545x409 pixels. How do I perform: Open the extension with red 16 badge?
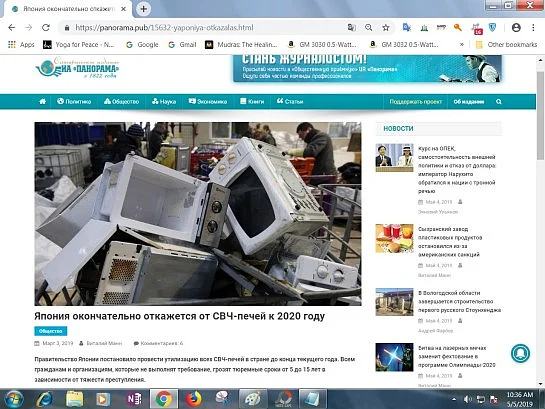(x=476, y=28)
